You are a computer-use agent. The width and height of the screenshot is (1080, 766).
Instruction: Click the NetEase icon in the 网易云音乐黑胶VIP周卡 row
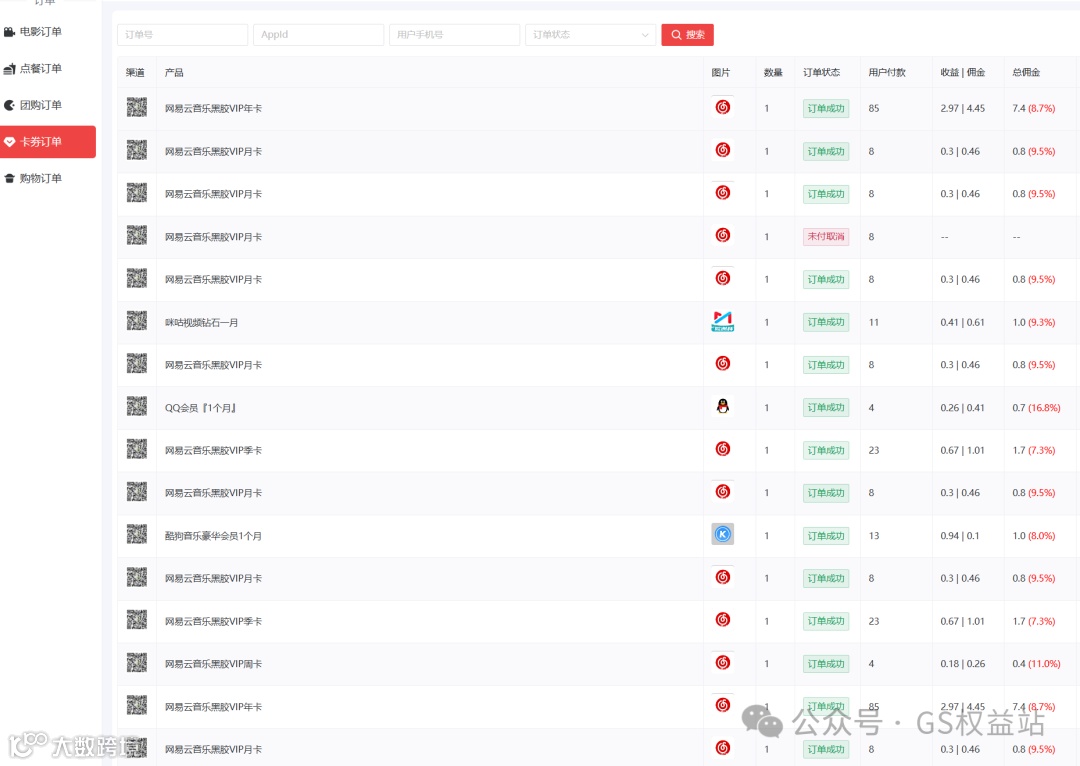pos(723,662)
